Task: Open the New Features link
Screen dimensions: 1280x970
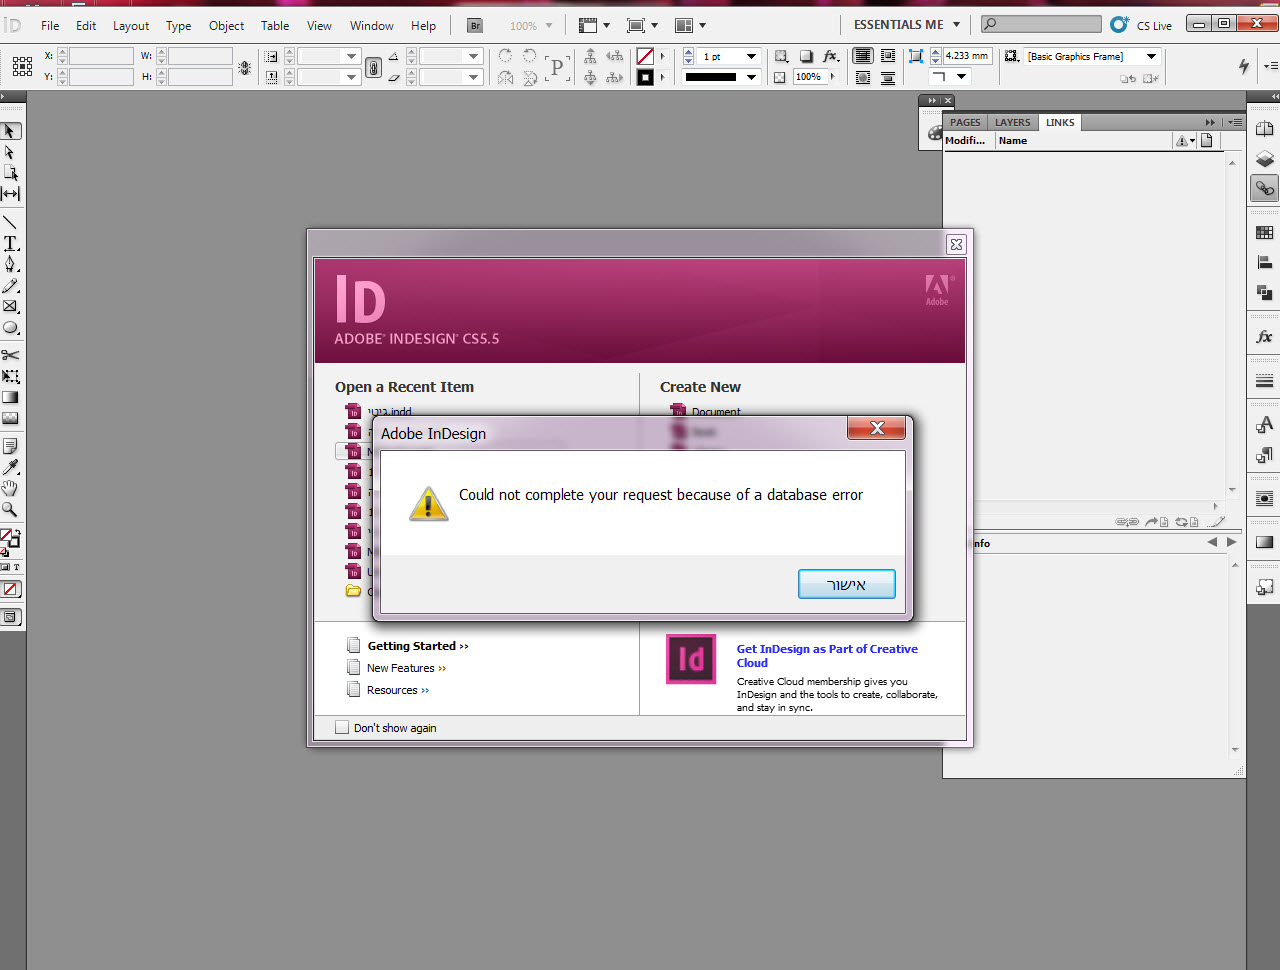Action: point(407,668)
